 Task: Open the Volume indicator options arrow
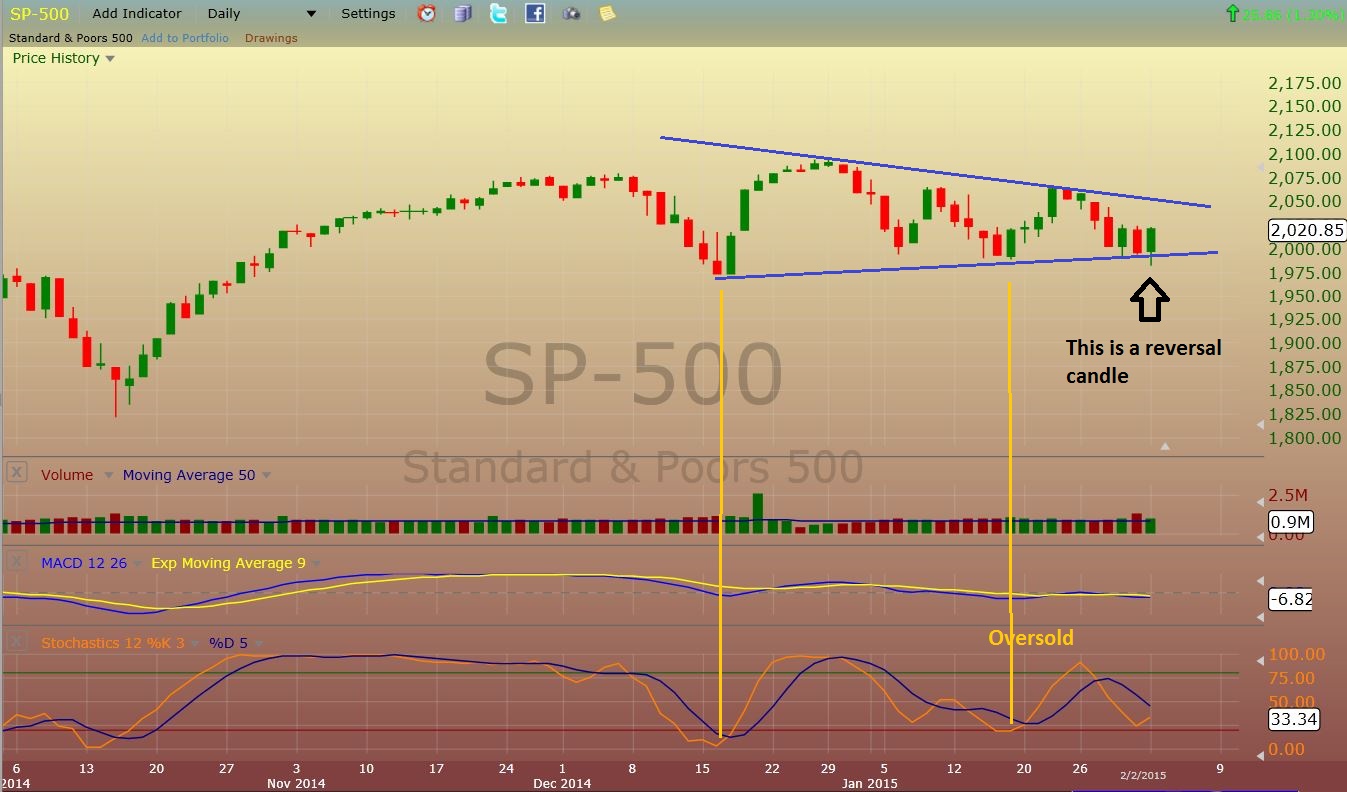pos(109,476)
